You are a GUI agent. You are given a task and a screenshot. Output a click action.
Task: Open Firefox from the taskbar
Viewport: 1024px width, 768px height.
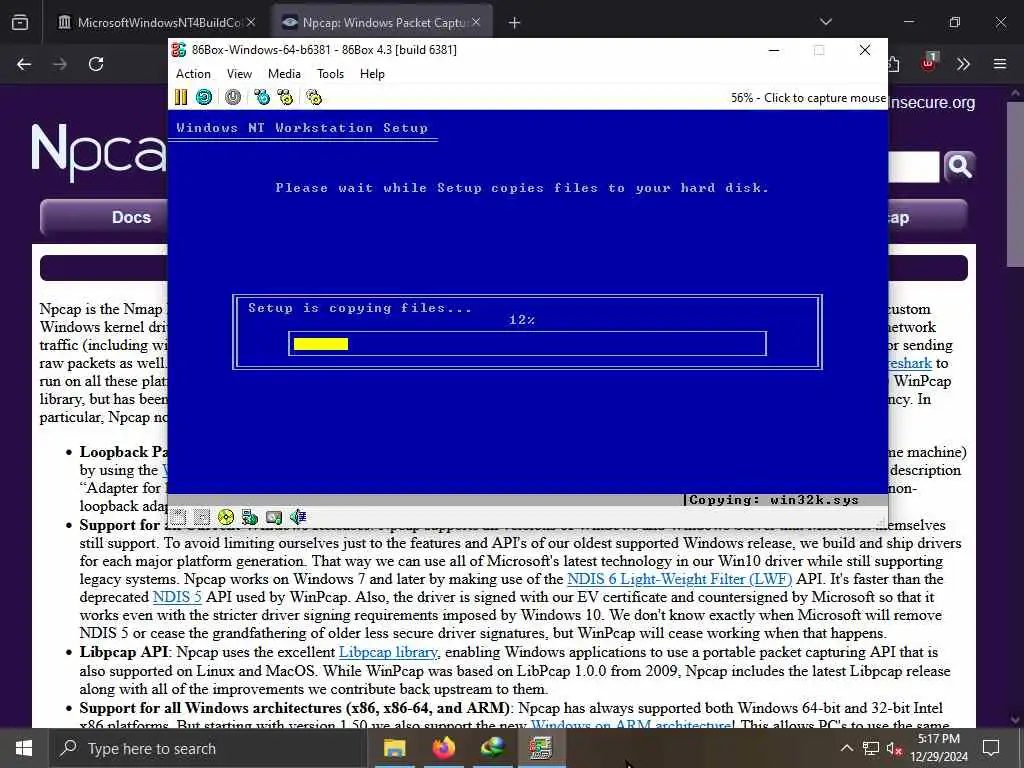click(443, 748)
